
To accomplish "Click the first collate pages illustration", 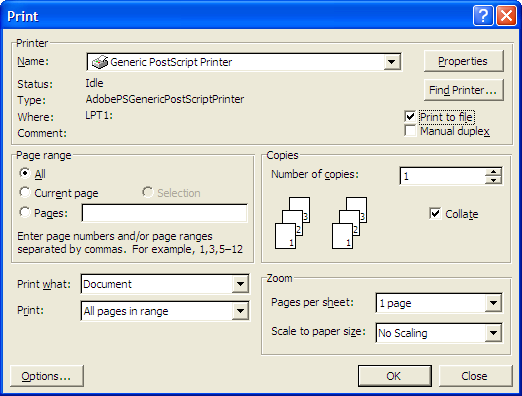I will click(292, 223).
